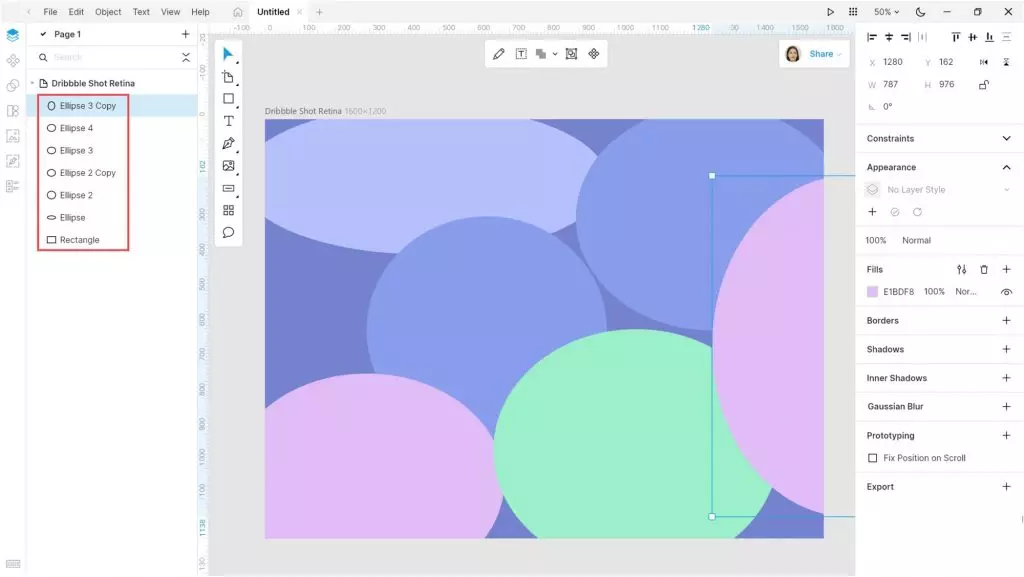Click the pencil edit icon in top toolbar
Image resolution: width=1024 pixels, height=577 pixels.
pyautogui.click(x=499, y=54)
